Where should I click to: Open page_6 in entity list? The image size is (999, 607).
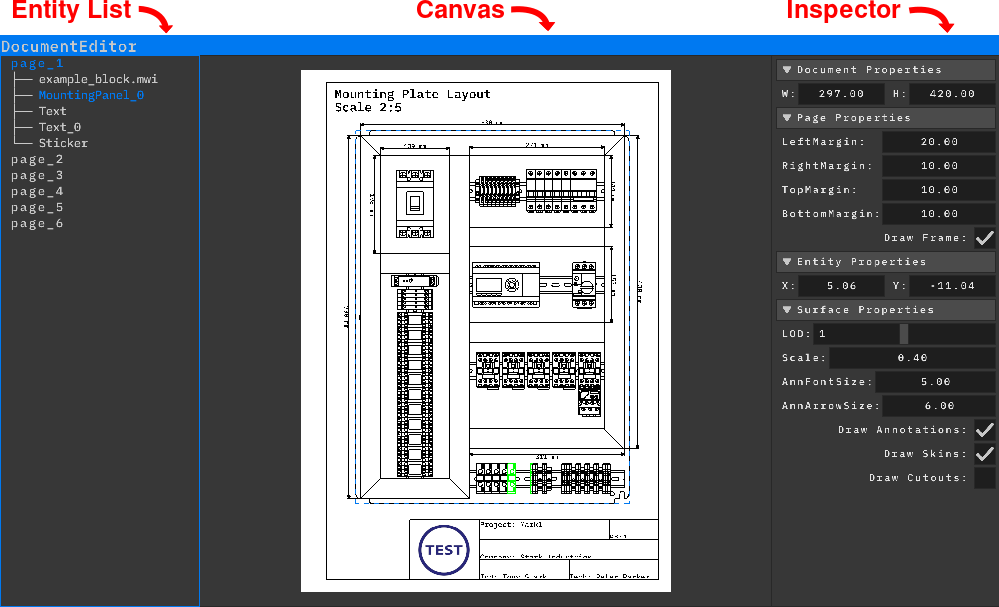coord(37,223)
